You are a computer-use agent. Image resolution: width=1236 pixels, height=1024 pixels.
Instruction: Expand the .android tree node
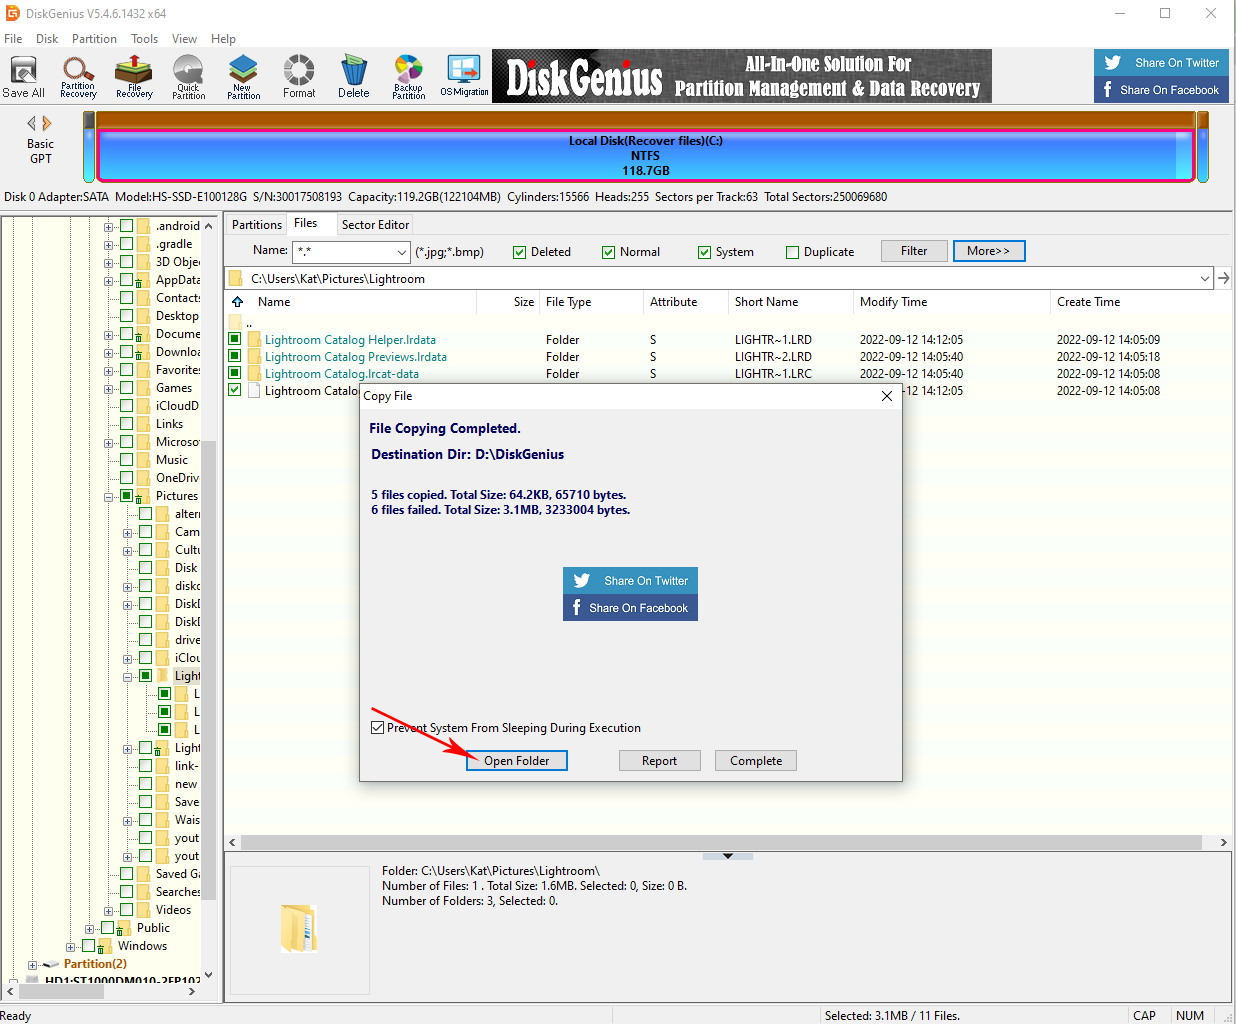point(108,227)
